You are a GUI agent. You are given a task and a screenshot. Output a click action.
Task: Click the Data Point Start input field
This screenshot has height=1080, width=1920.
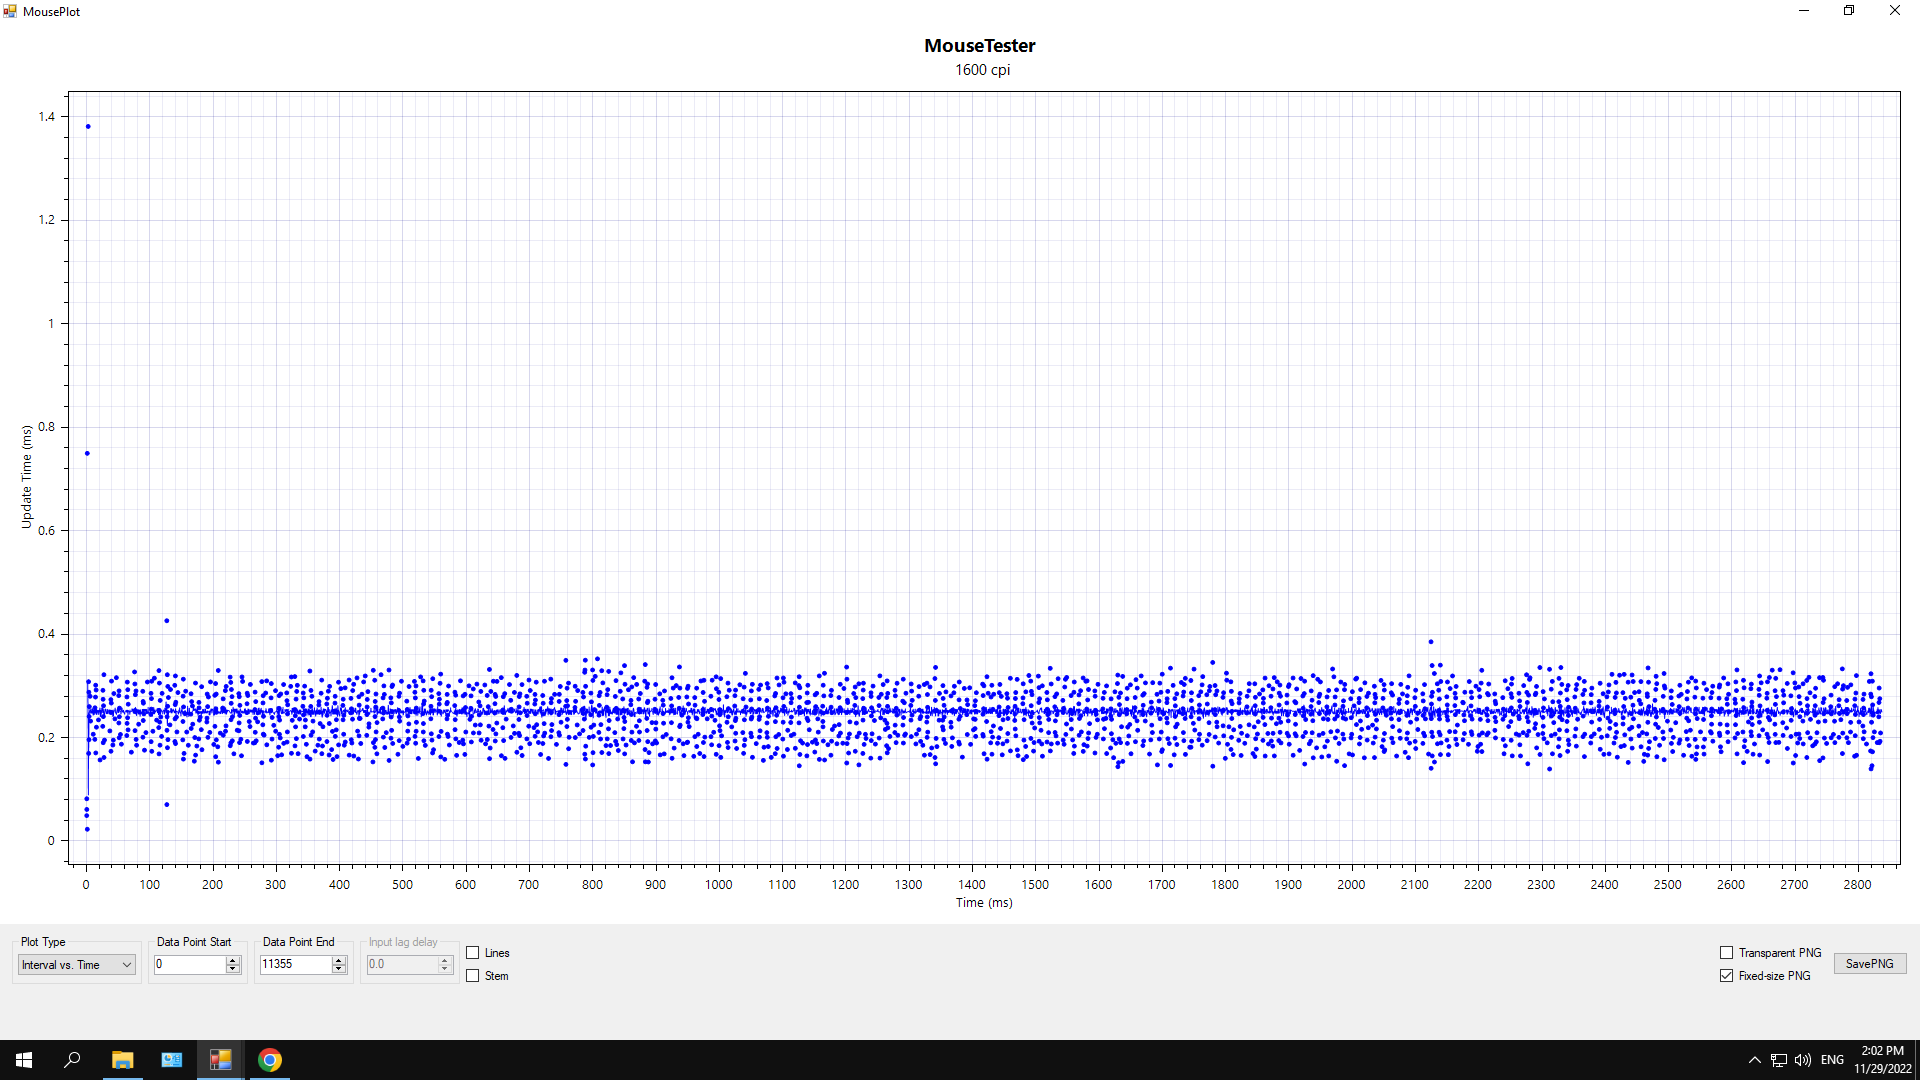tap(188, 964)
